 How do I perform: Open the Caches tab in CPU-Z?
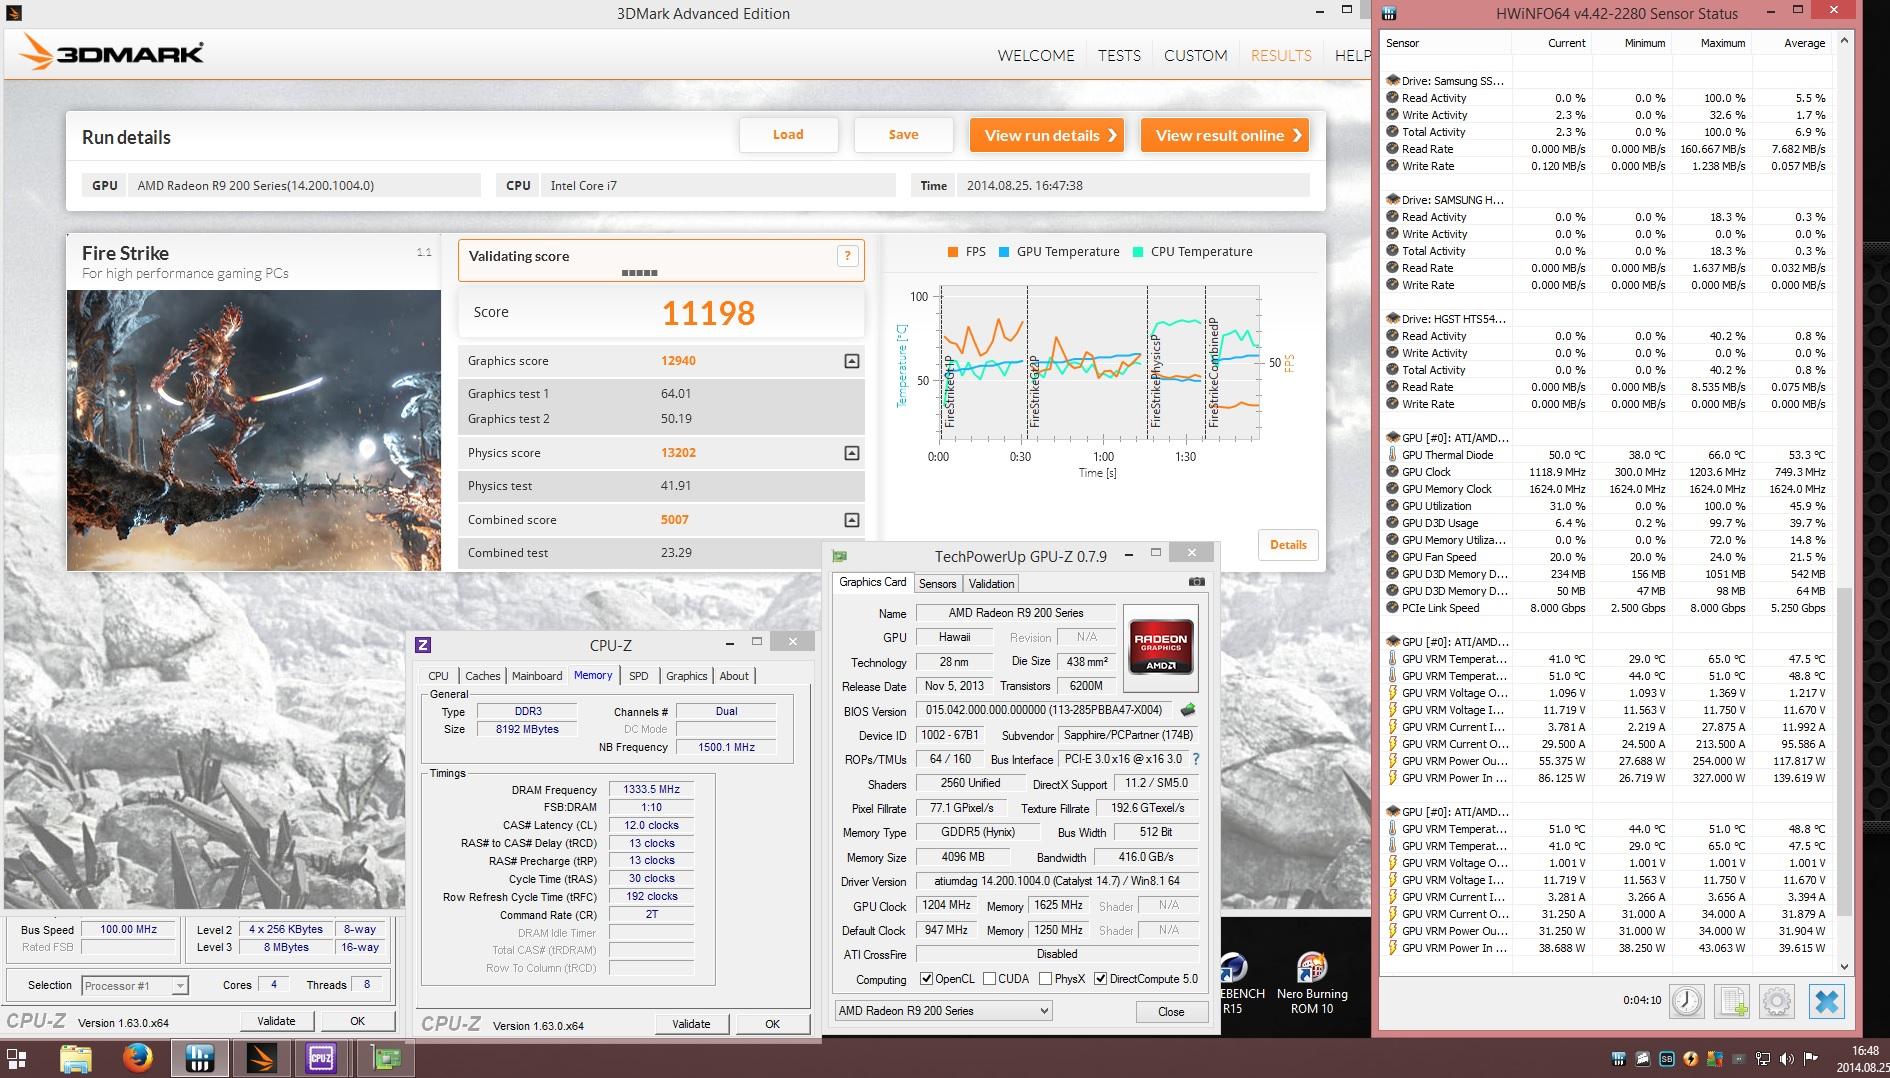pos(482,676)
